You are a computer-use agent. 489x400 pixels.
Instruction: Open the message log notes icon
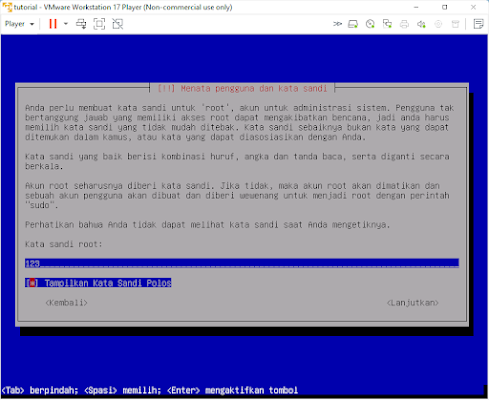[x=479, y=24]
